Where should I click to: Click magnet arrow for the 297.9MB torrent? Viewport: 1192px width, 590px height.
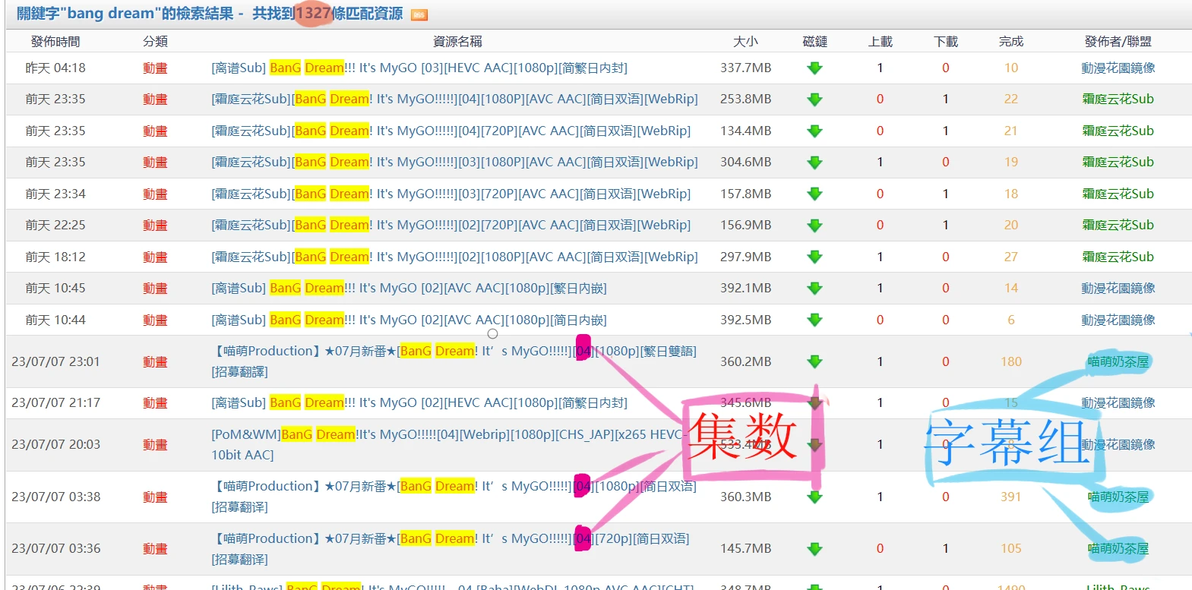814,257
